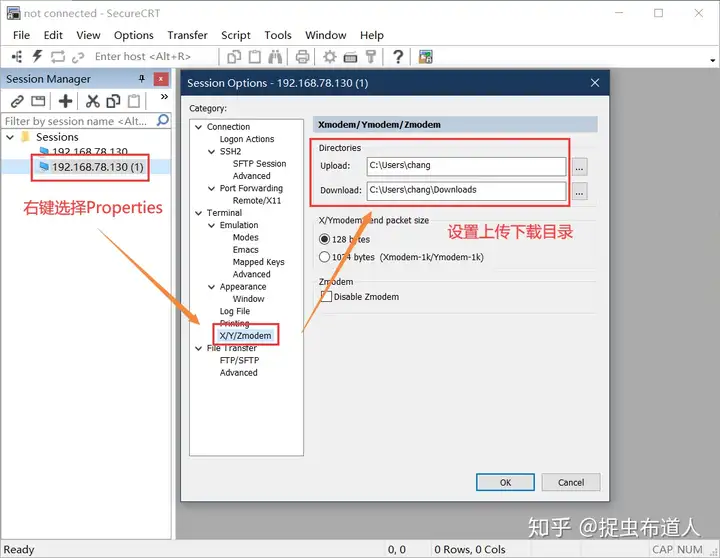Select Logon Actions category

(x=247, y=139)
